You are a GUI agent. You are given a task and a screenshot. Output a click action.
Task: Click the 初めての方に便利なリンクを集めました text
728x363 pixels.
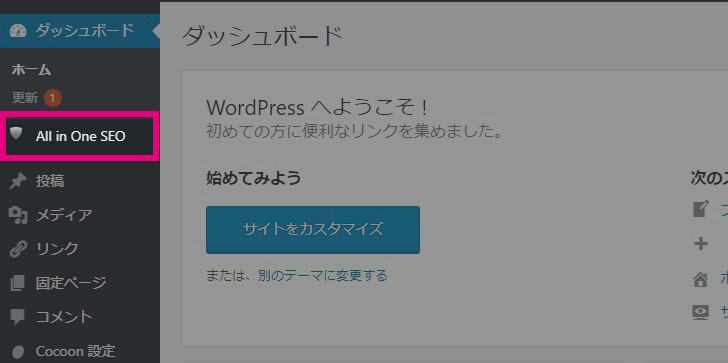[355, 132]
